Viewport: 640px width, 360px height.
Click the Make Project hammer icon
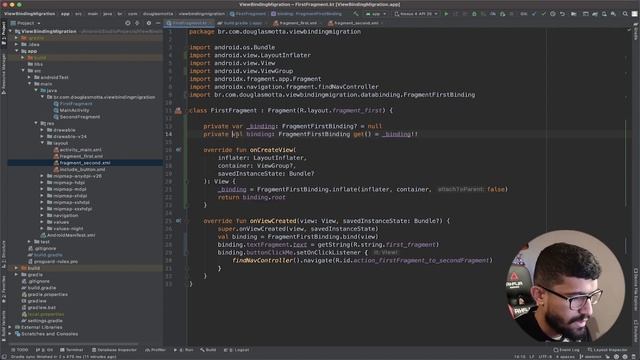tap(356, 14)
